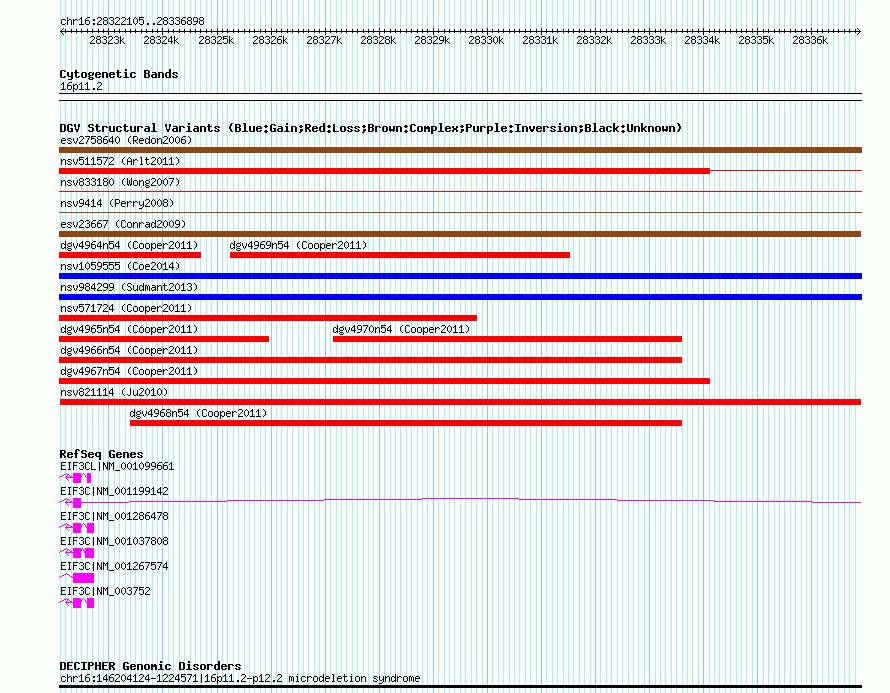The width and height of the screenshot is (890, 693).
Task: Click the EIF3C NM_001267574 exon glyph
Action: (x=83, y=578)
